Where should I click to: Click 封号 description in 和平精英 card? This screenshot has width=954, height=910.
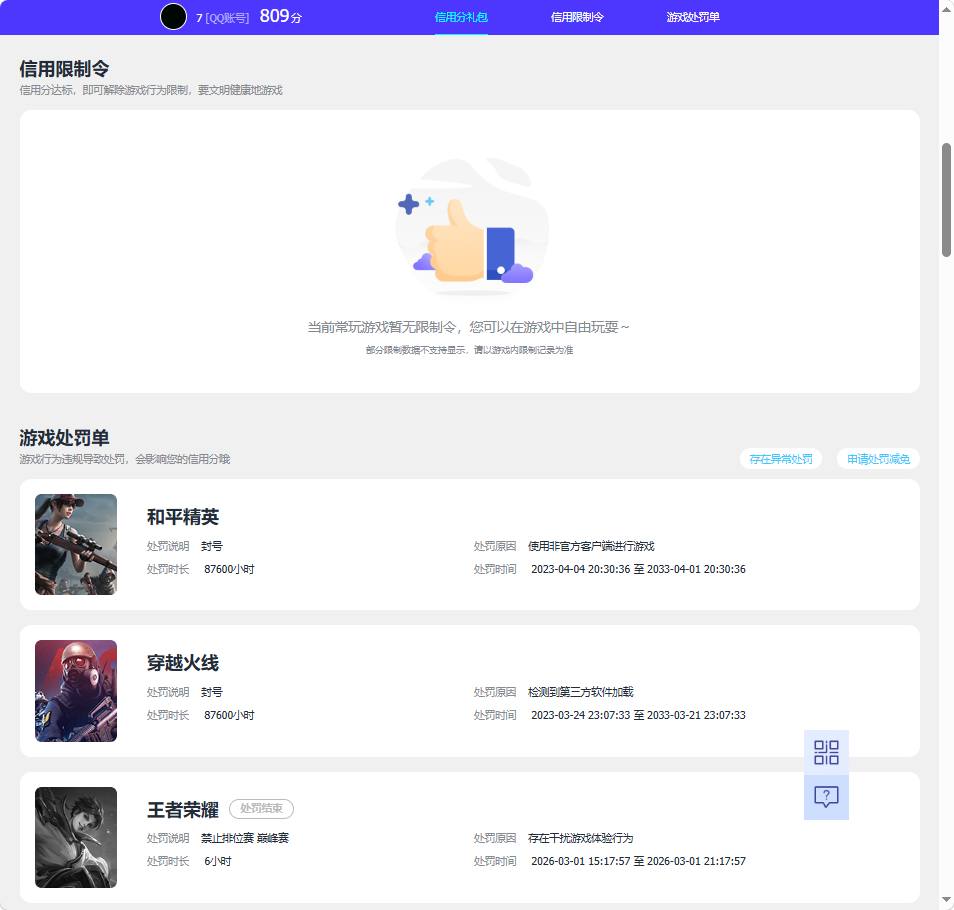(x=212, y=546)
